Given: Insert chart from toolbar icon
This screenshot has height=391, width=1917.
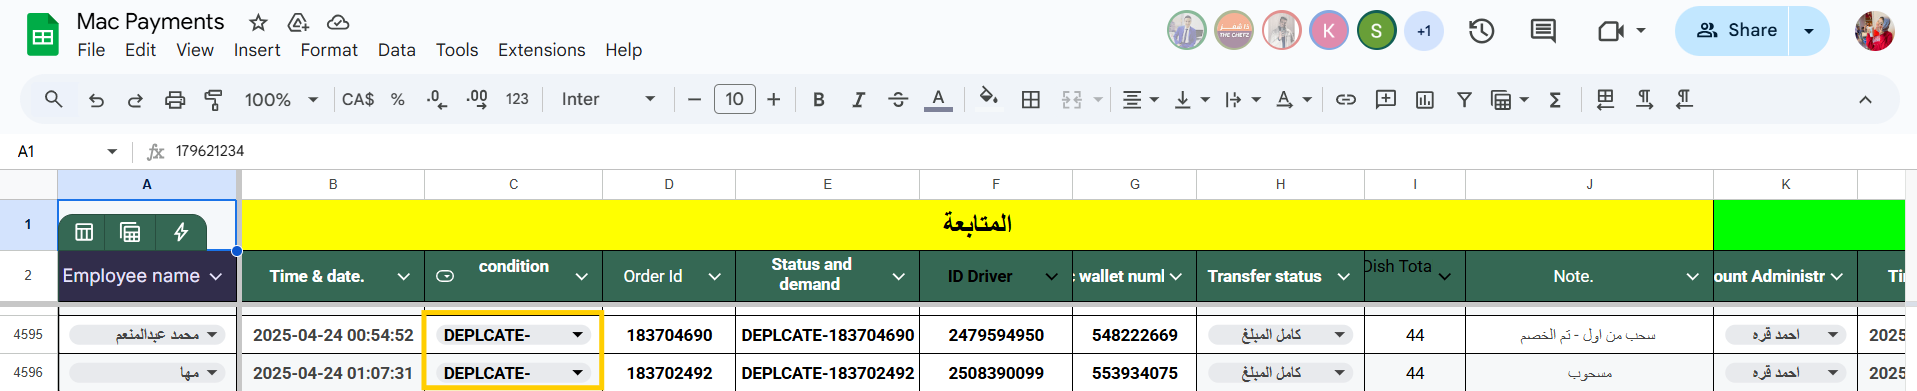Looking at the screenshot, I should (1425, 99).
